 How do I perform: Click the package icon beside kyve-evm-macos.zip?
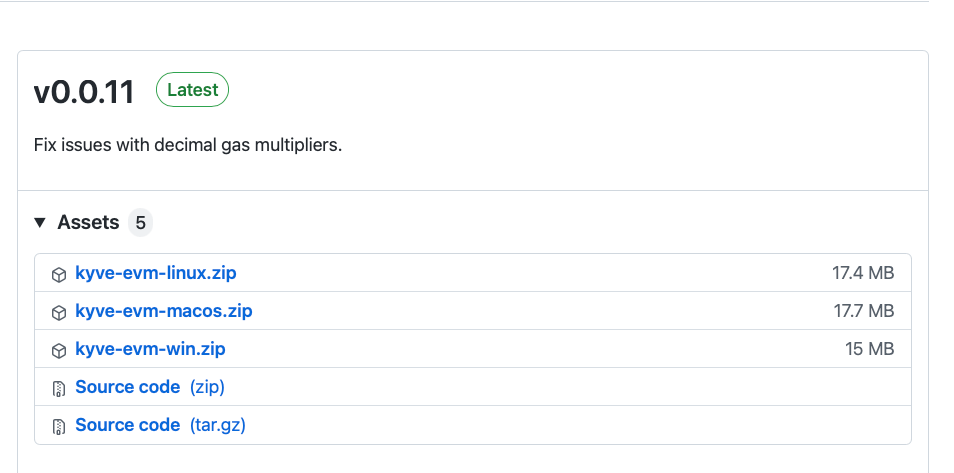click(59, 312)
